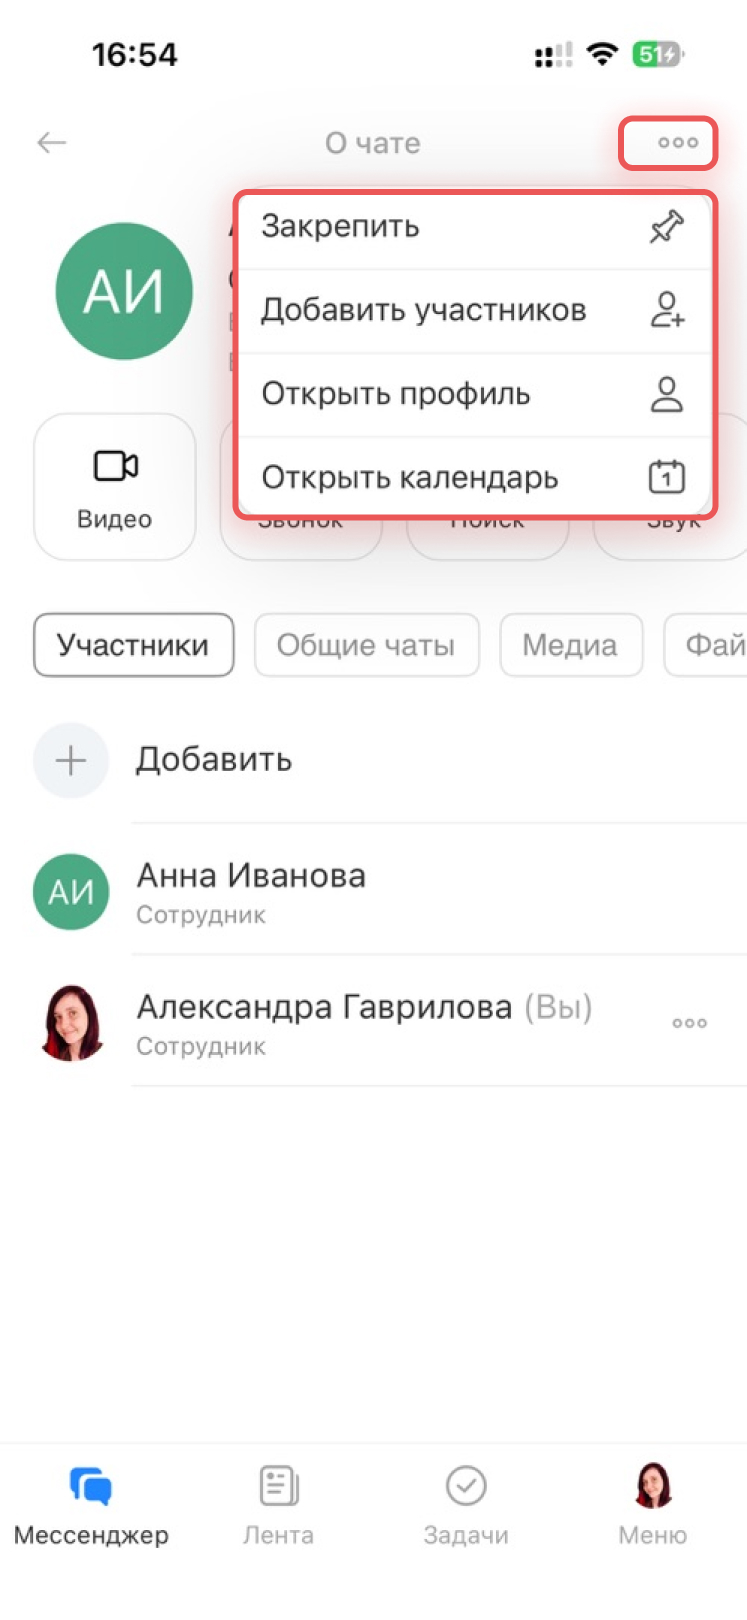The width and height of the screenshot is (747, 1620).
Task: Tap the back arrow in the header
Action: point(51,143)
